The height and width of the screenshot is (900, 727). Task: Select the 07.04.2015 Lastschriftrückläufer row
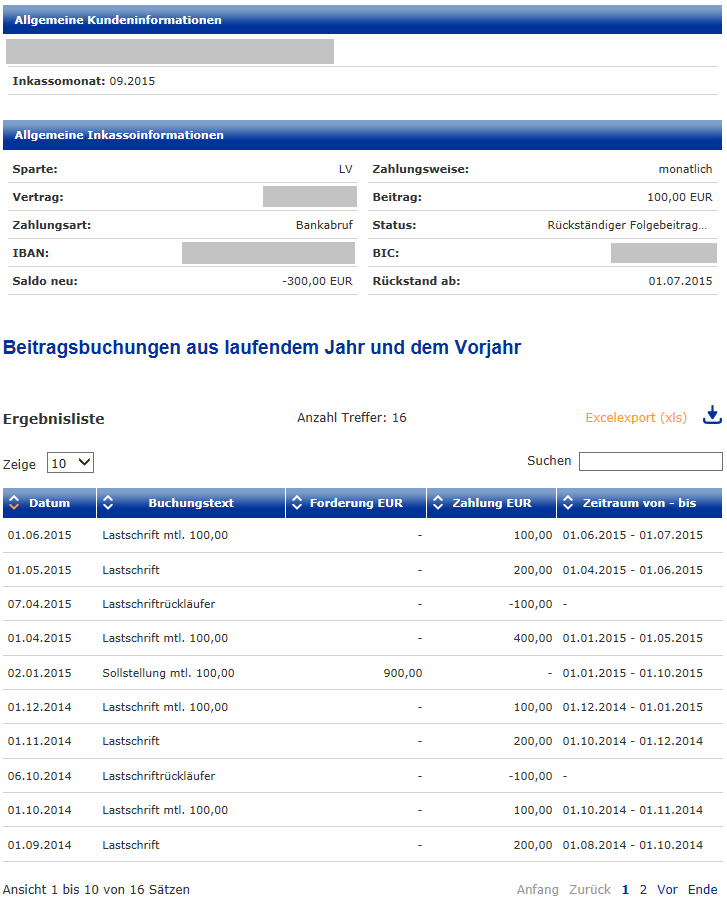pyautogui.click(x=158, y=604)
